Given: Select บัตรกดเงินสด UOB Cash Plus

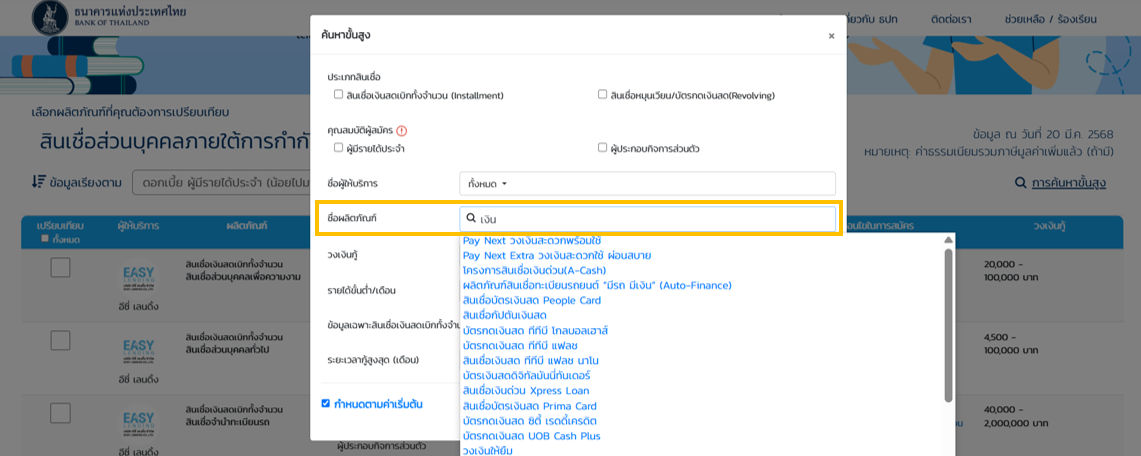Looking at the screenshot, I should [x=531, y=436].
